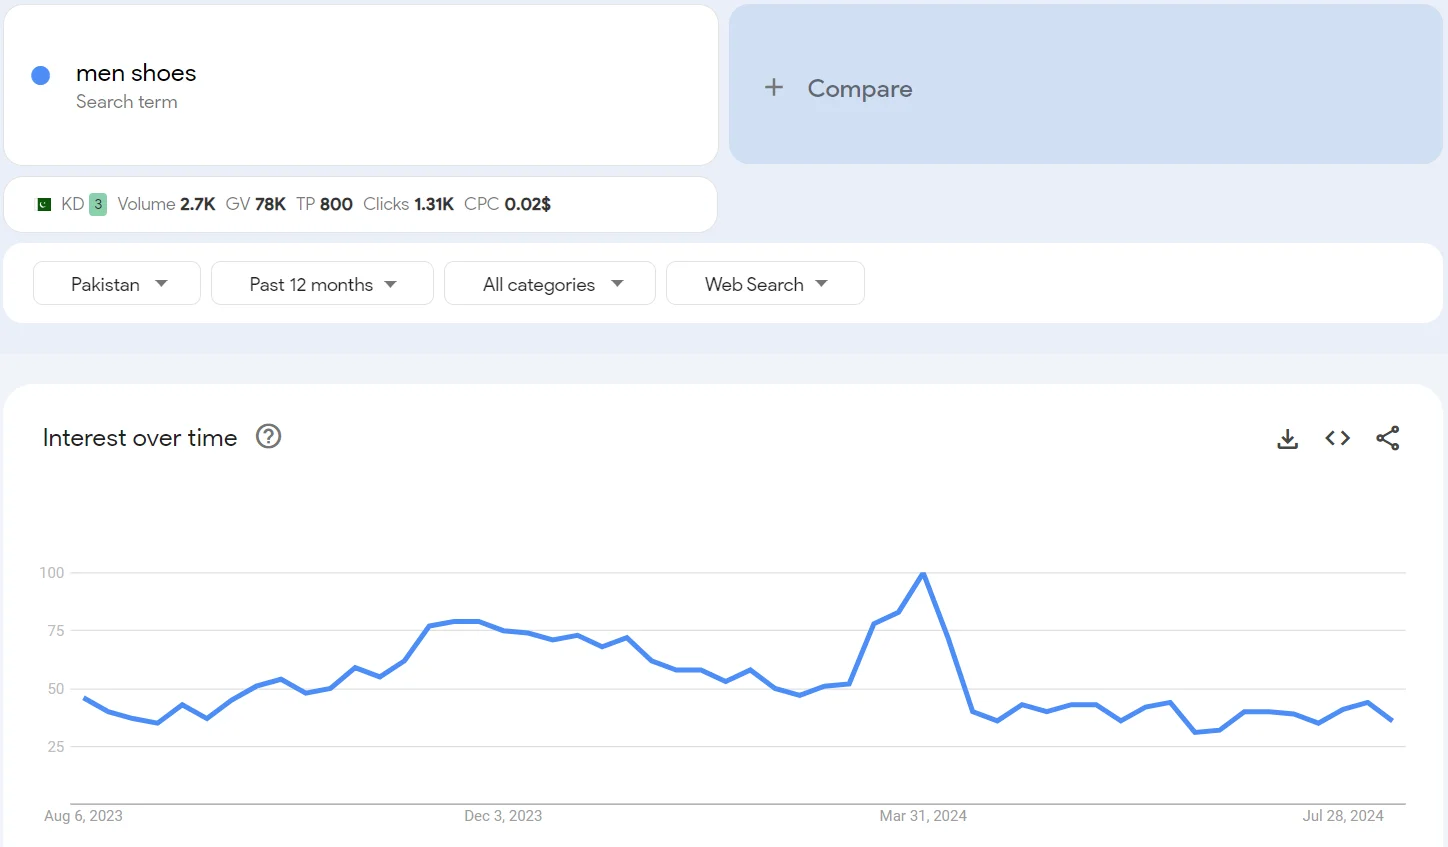This screenshot has width=1448, height=847.
Task: Click the Past 12 months dropdown arrow
Action: pos(391,284)
